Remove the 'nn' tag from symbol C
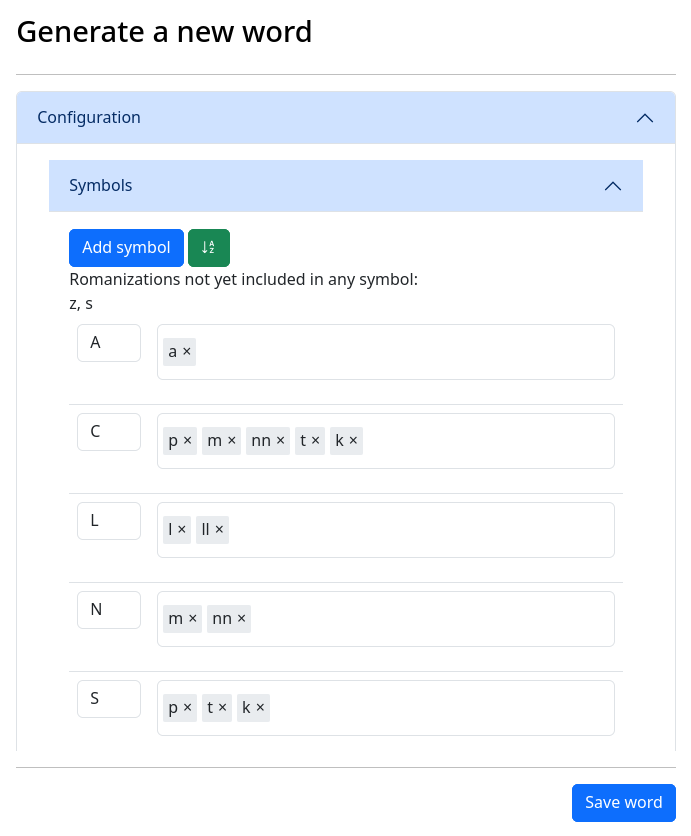The height and width of the screenshot is (836, 691). click(x=280, y=441)
